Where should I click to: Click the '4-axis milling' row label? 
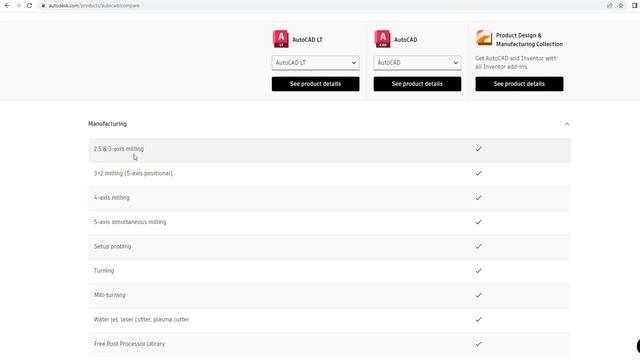tap(111, 198)
